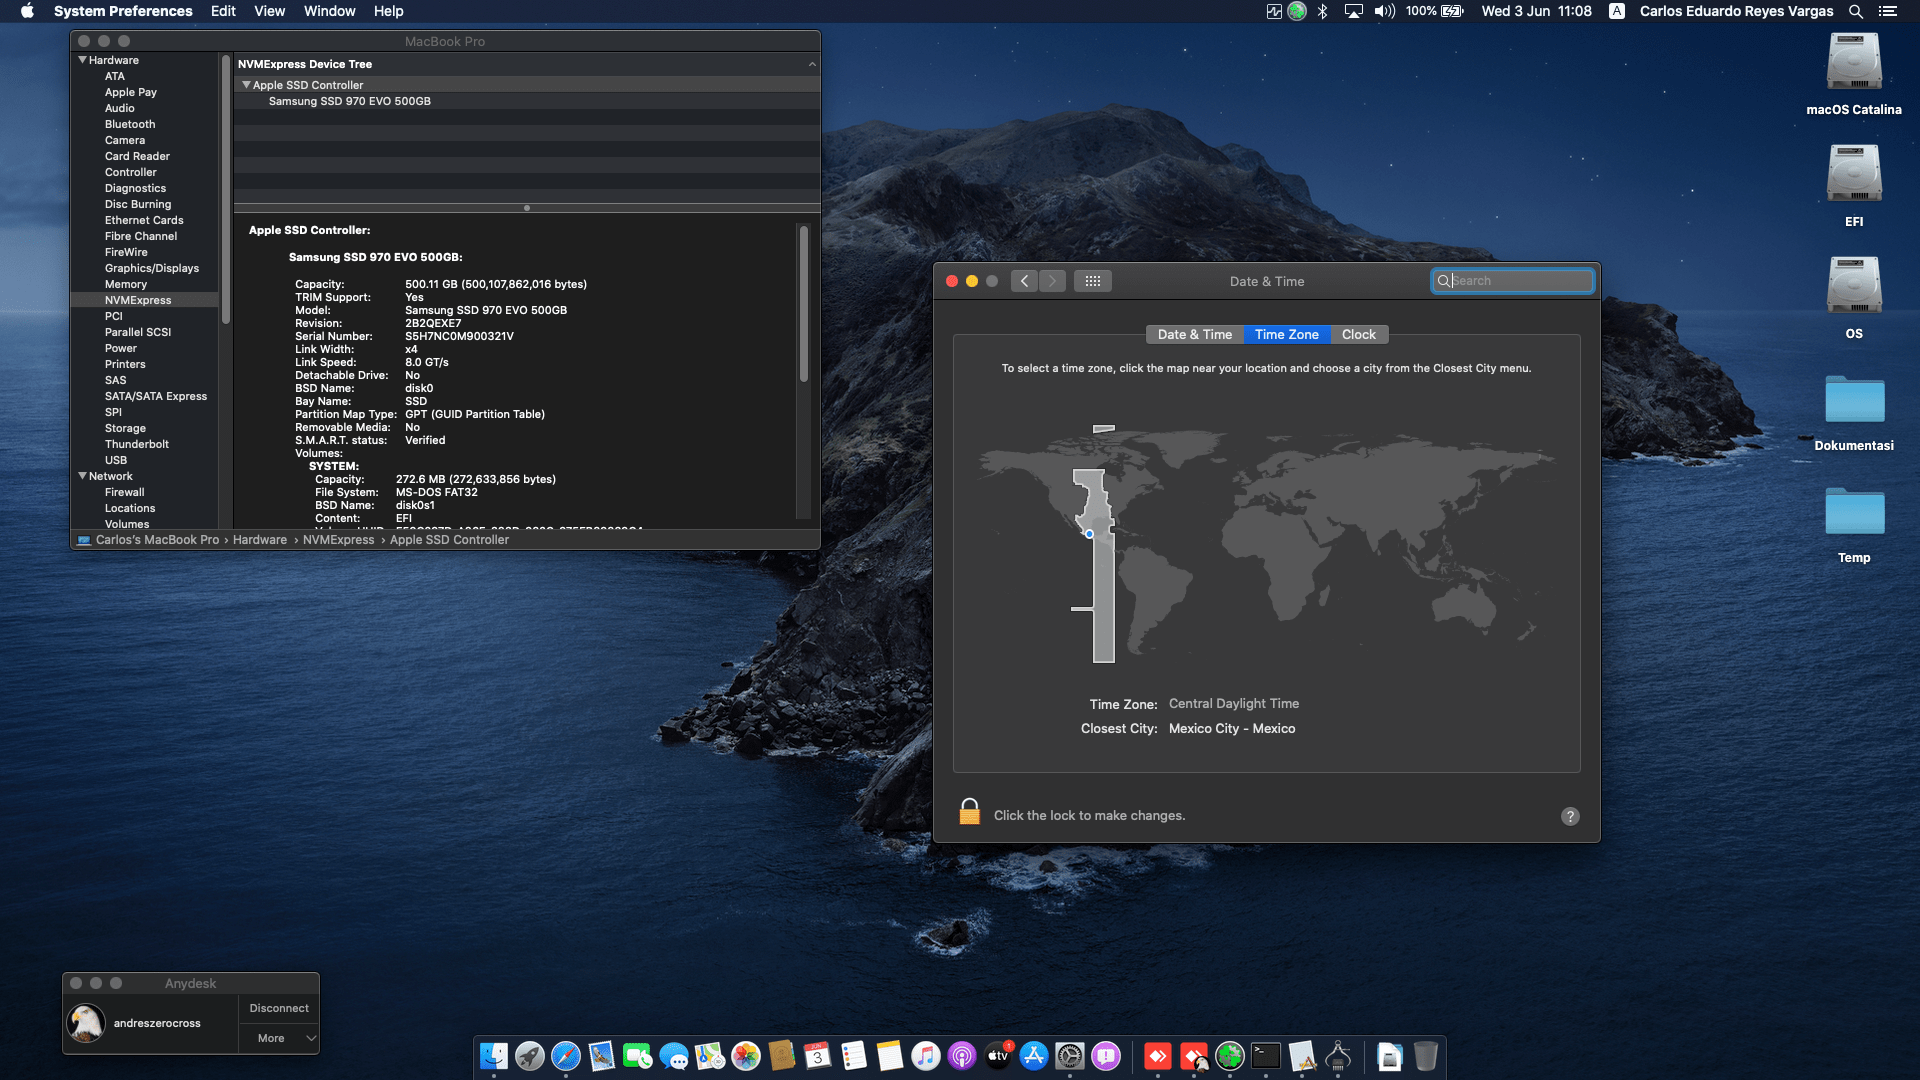
Task: Open the help question mark button
Action: pyautogui.click(x=1570, y=816)
